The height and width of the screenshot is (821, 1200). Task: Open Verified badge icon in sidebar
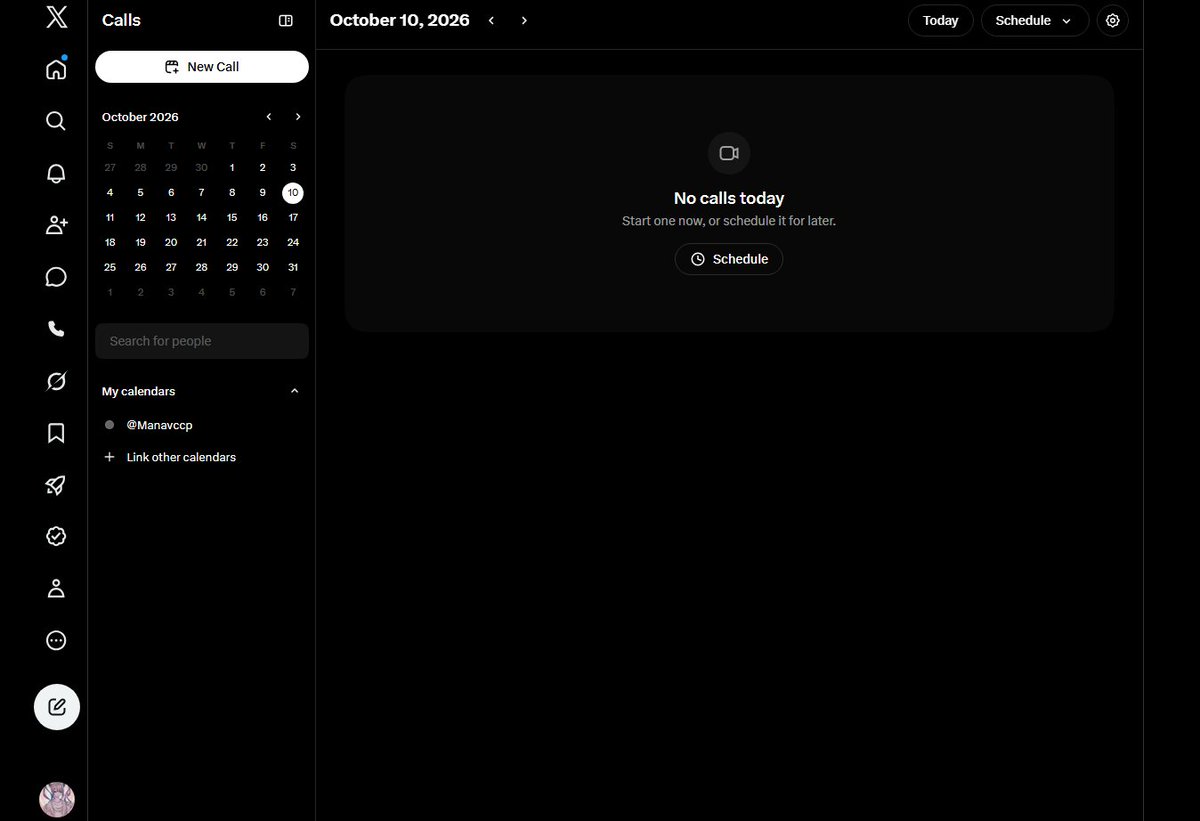coord(56,537)
